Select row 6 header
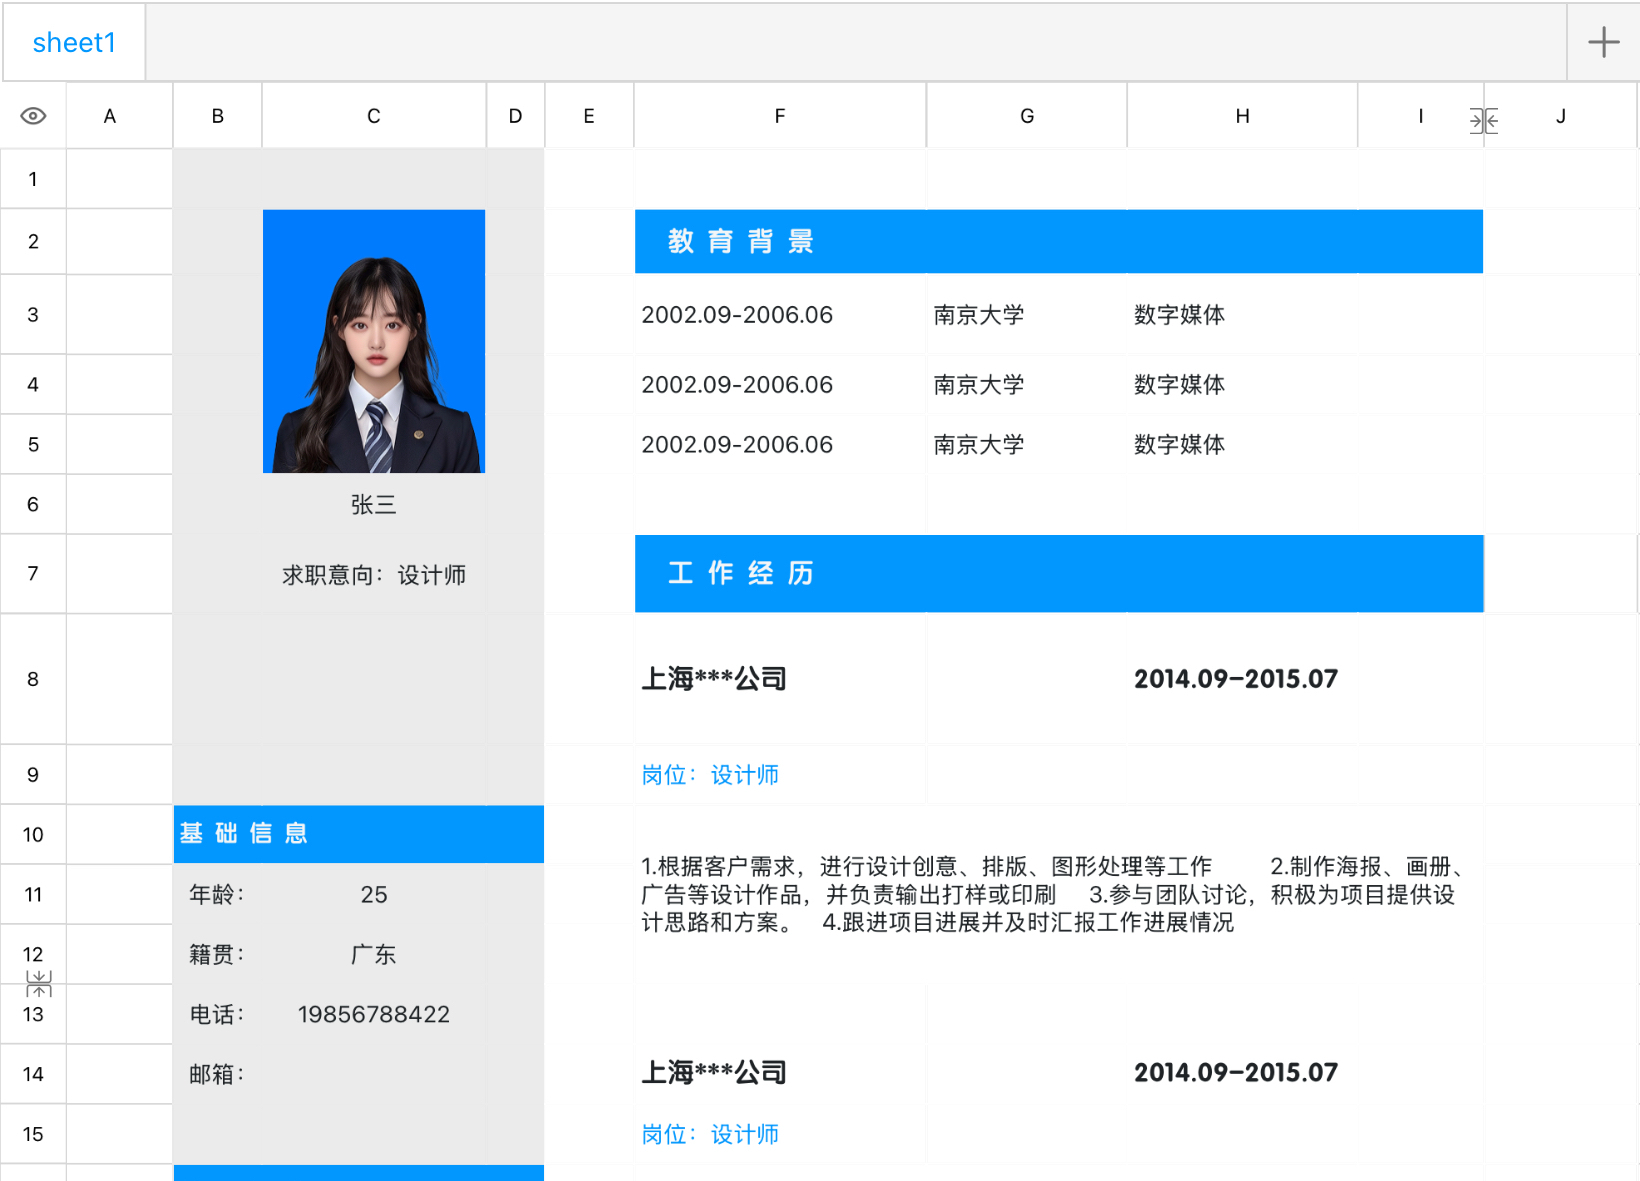Viewport: 1640px width, 1181px height. pyautogui.click(x=33, y=505)
